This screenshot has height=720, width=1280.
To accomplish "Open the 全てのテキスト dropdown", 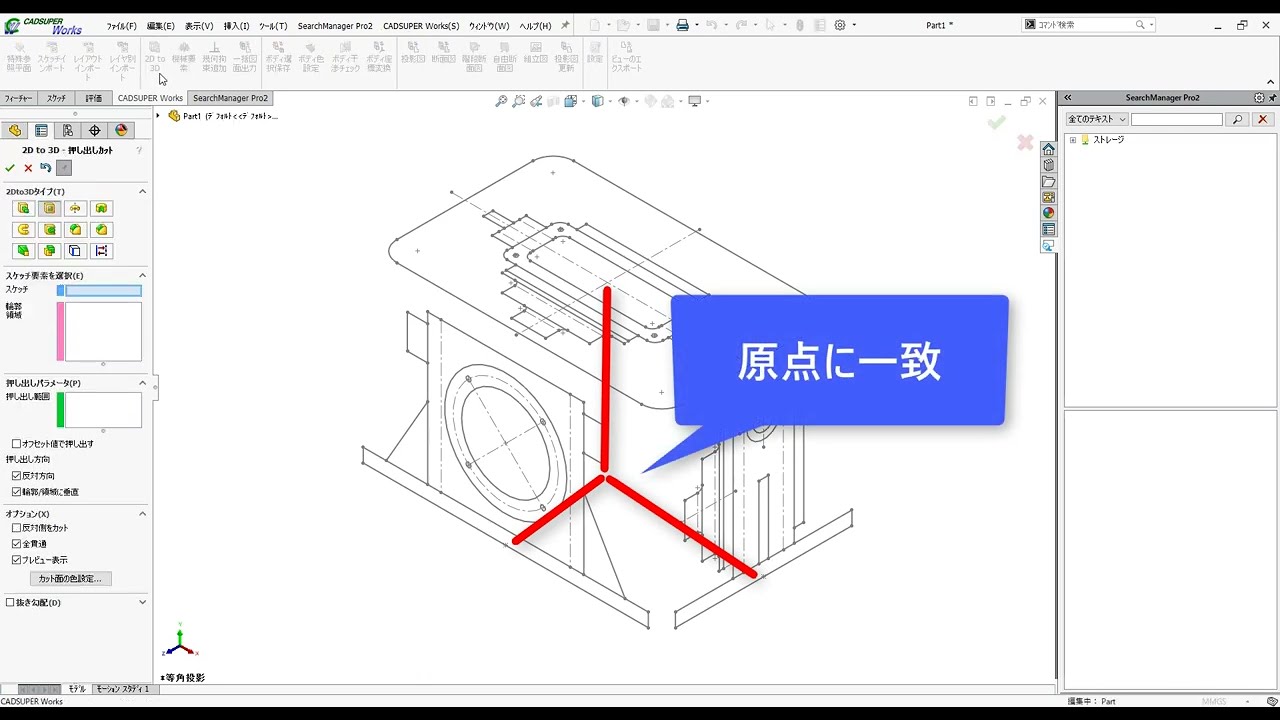I will tap(1097, 119).
